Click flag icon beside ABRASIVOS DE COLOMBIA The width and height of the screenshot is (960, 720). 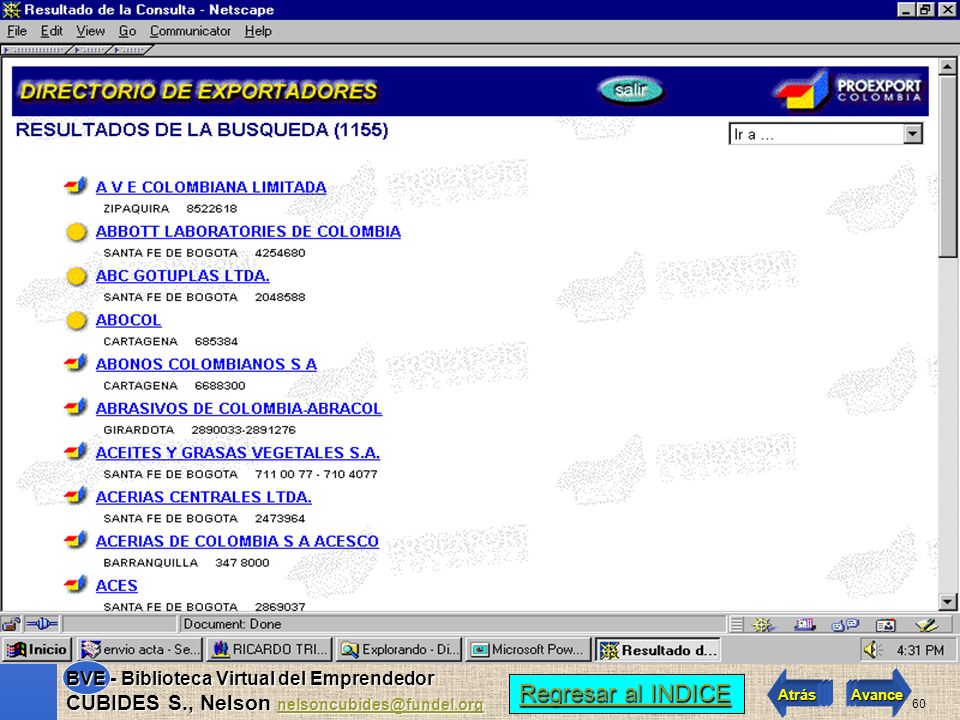point(75,407)
